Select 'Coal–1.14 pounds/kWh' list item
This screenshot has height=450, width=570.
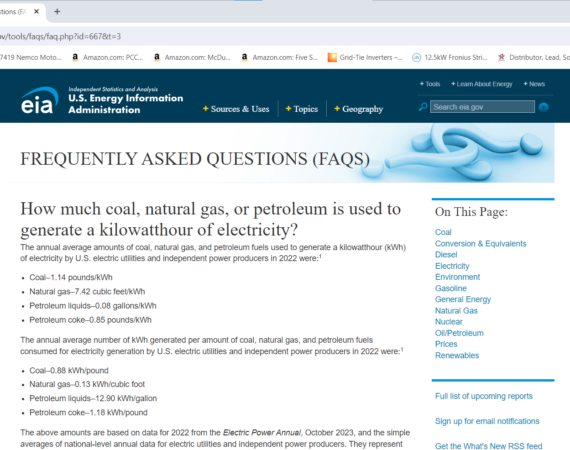[x=71, y=277]
